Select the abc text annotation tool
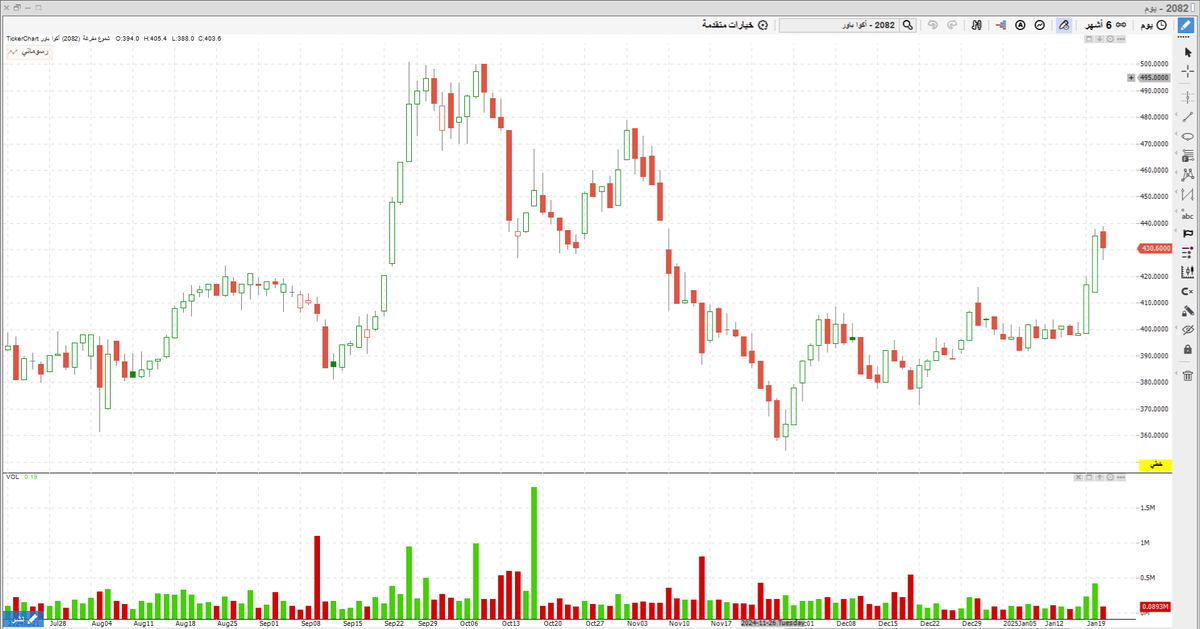This screenshot has height=629, width=1200. (x=1187, y=213)
